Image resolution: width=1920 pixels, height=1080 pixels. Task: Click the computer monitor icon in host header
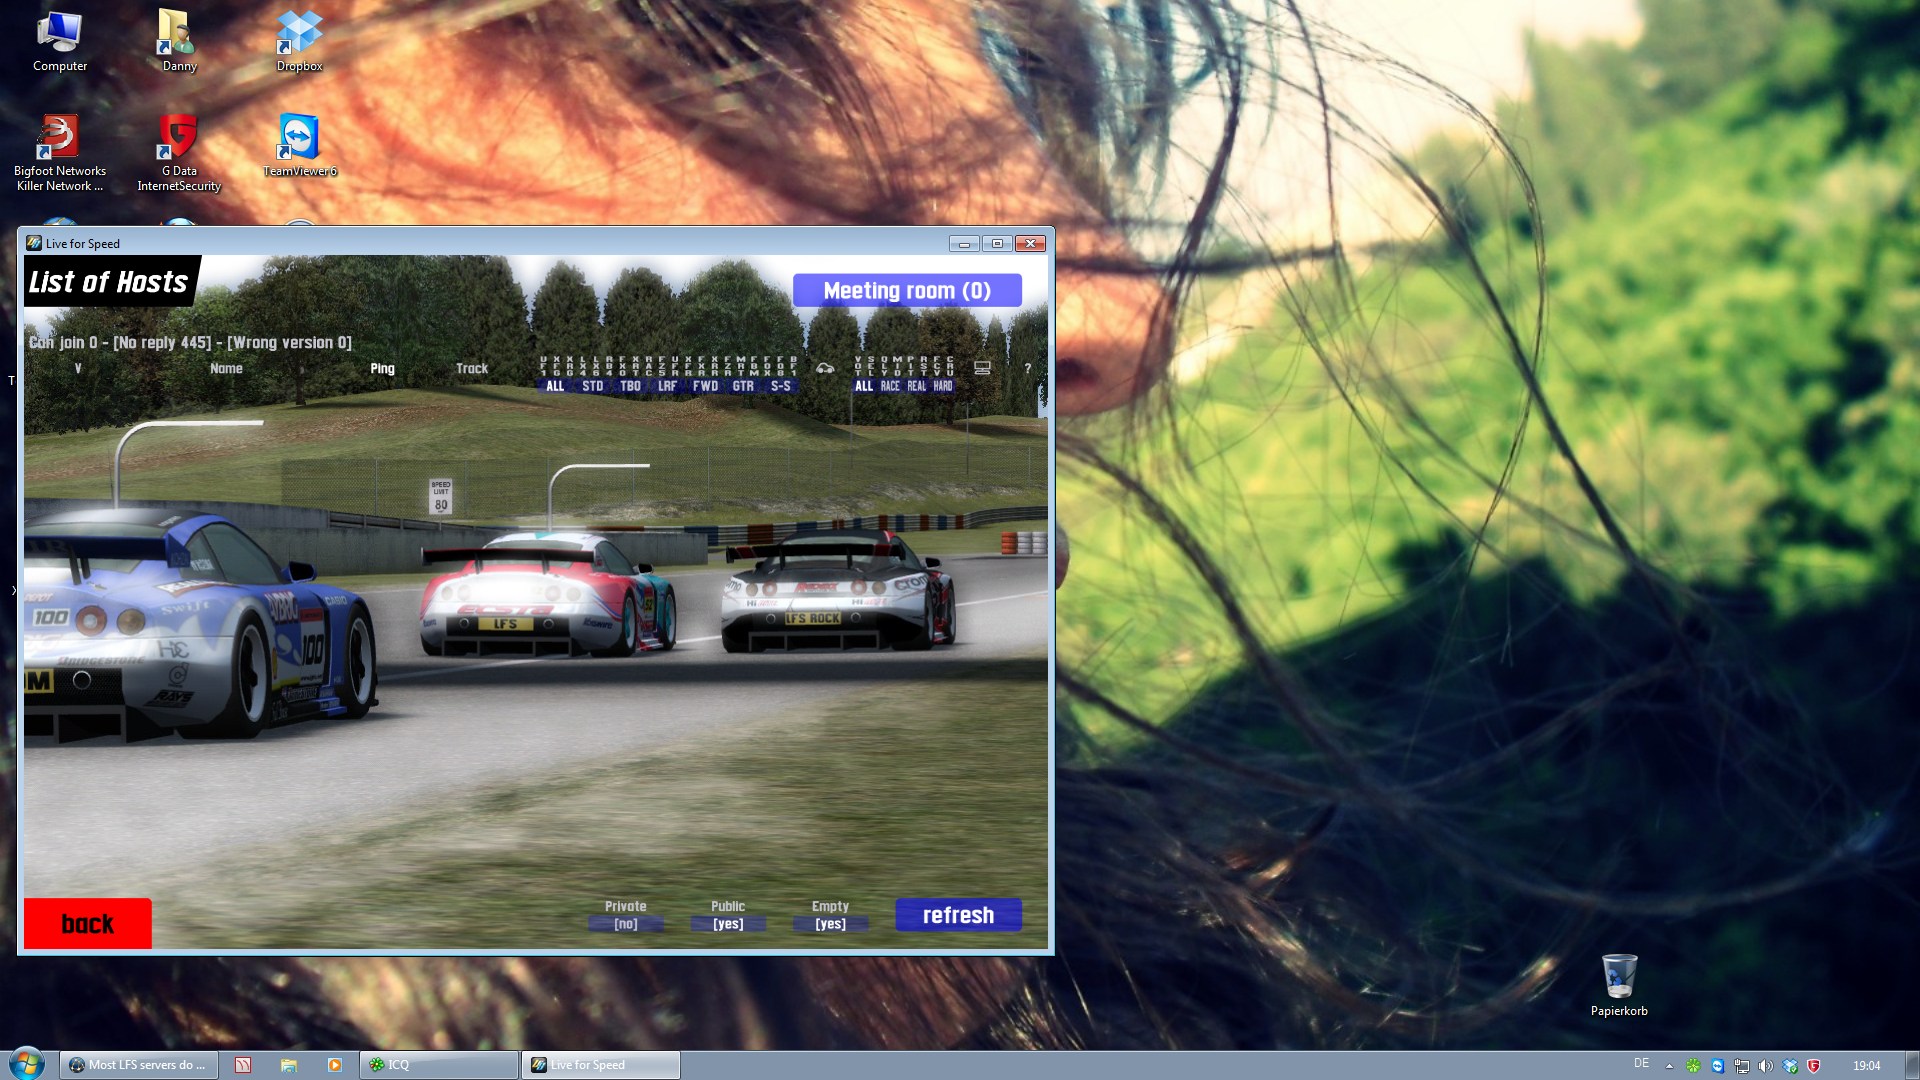point(982,369)
